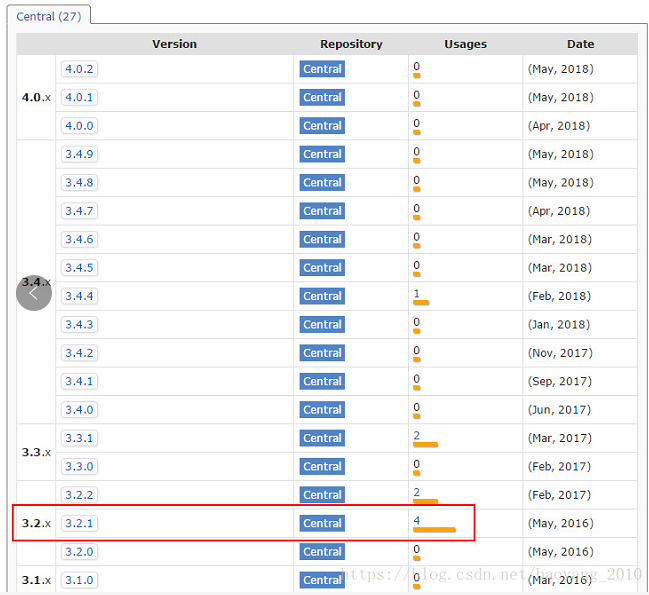Click Central badge in 3.4.1 row
Viewport: 649px width, 595px height.
click(322, 381)
